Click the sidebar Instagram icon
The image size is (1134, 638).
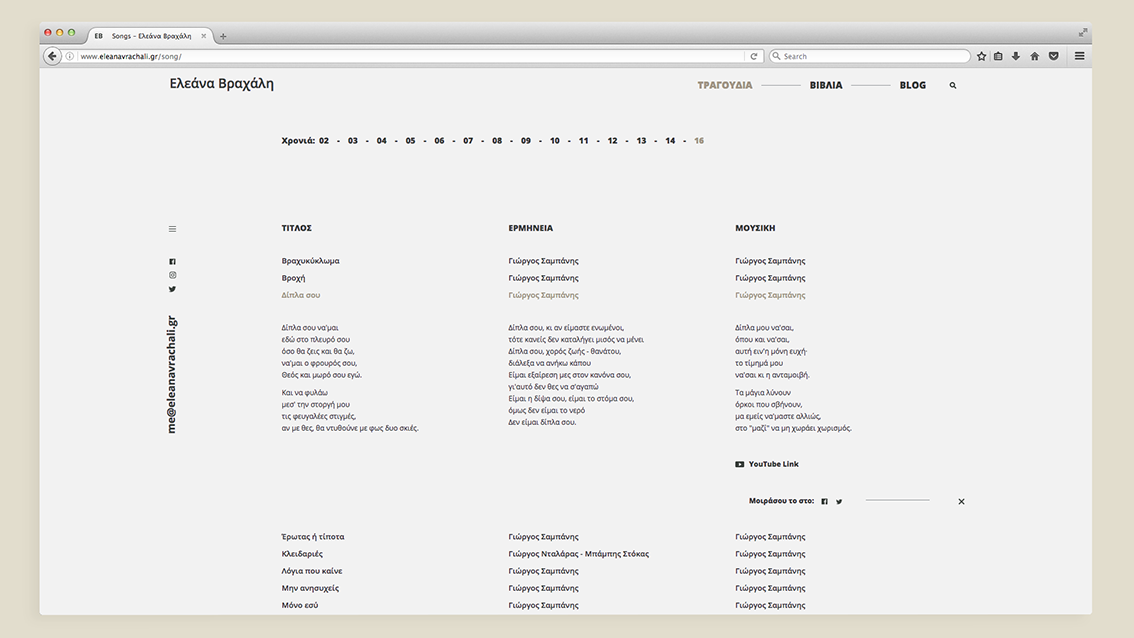172,275
